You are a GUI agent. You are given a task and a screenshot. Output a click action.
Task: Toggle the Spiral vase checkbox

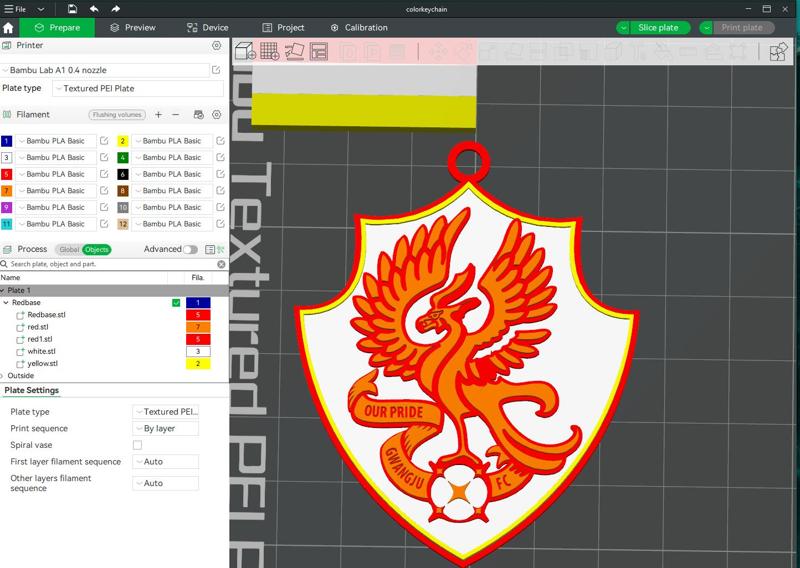(x=137, y=445)
